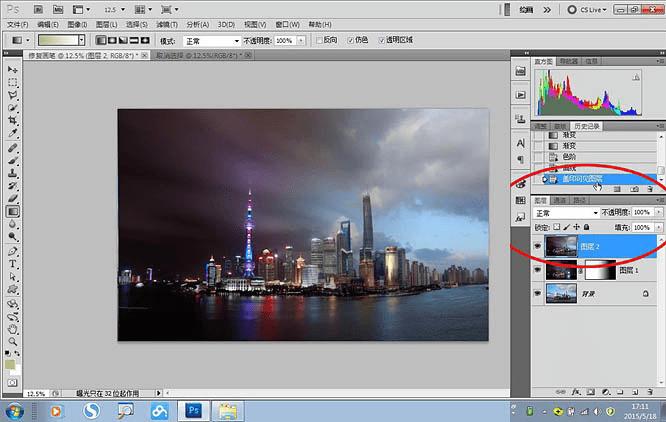The width and height of the screenshot is (666, 422).
Task: Select the Hand tool
Action: [13, 329]
